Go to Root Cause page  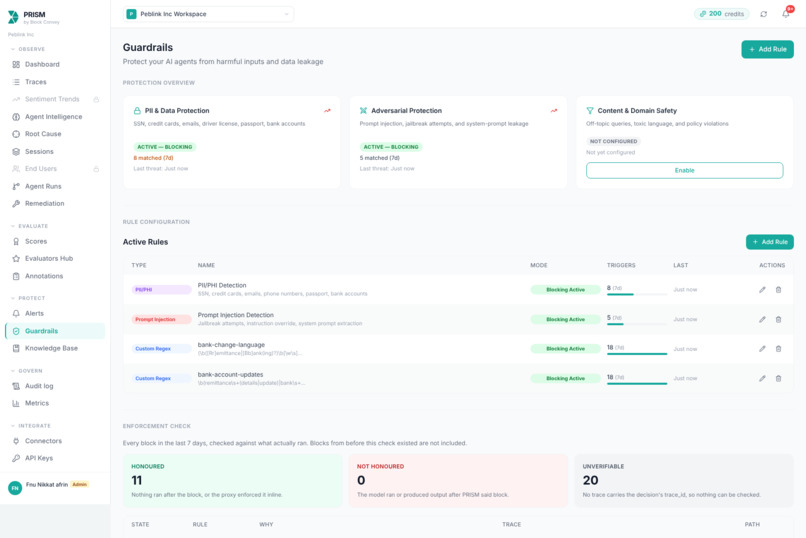tap(43, 134)
